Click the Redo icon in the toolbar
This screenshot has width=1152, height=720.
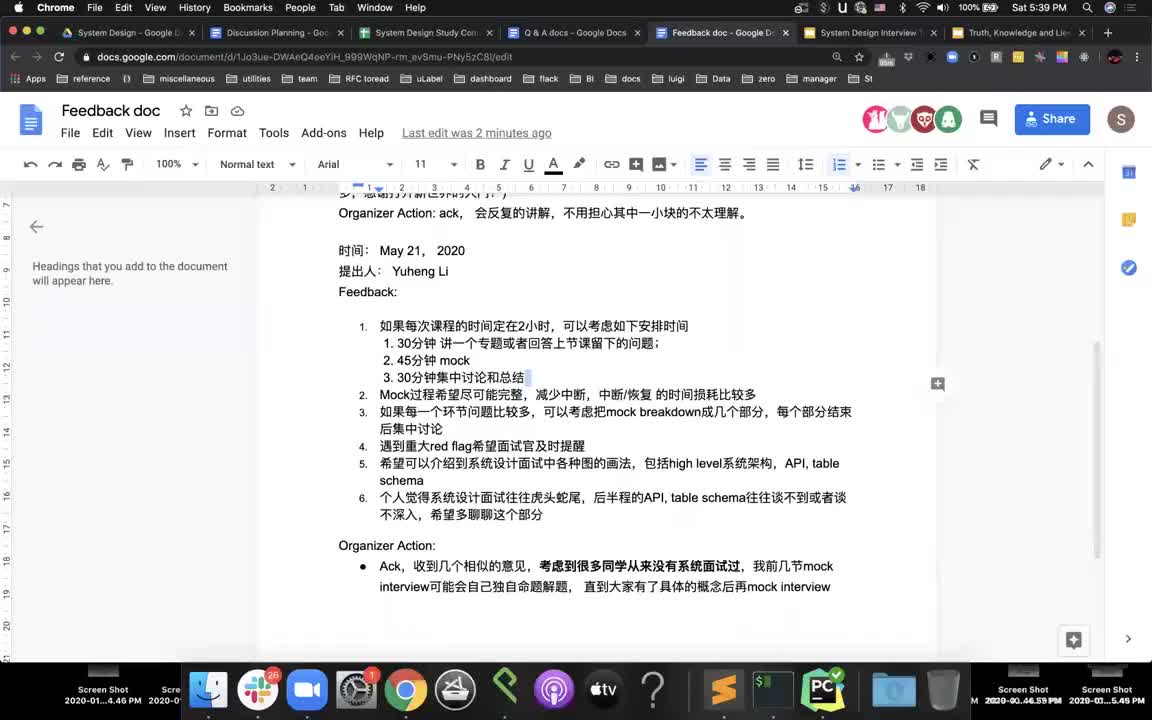point(55,165)
